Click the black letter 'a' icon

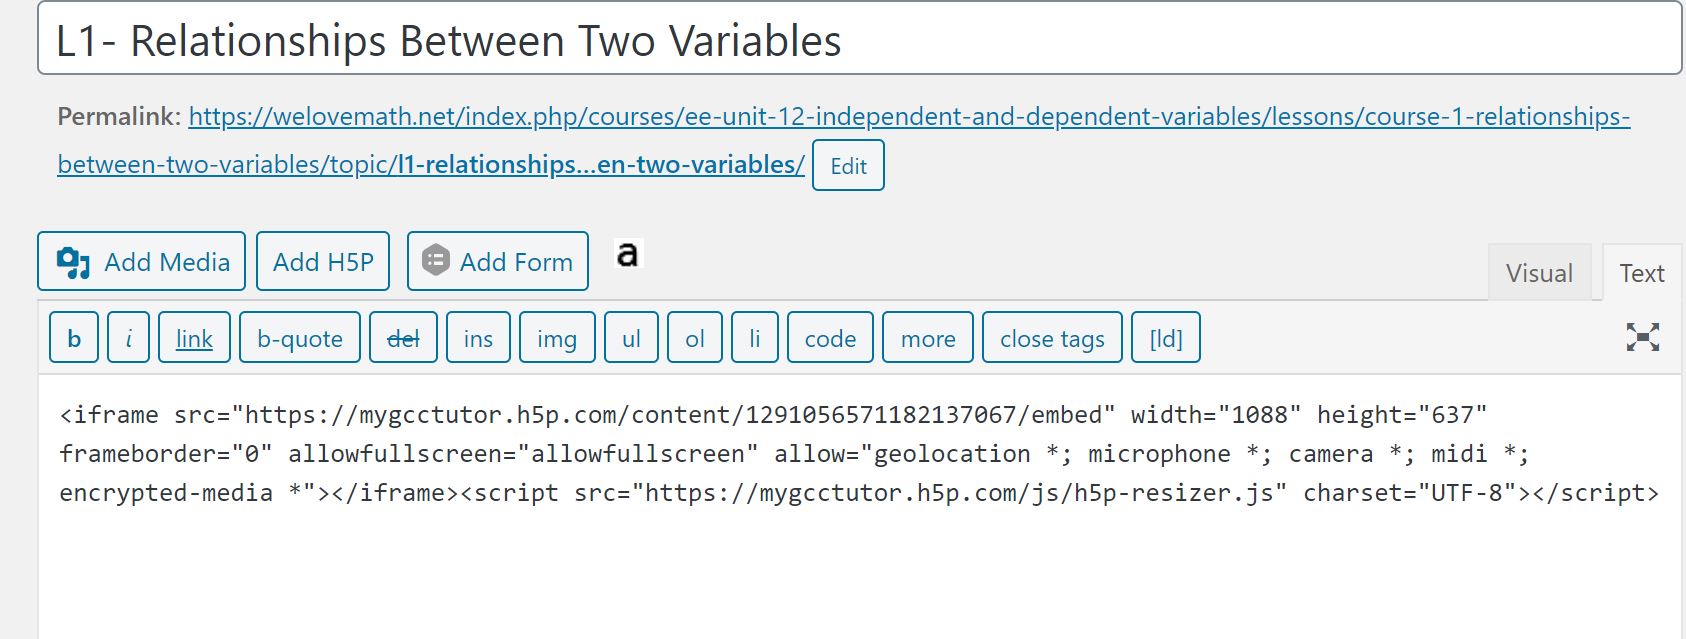pyautogui.click(x=627, y=255)
